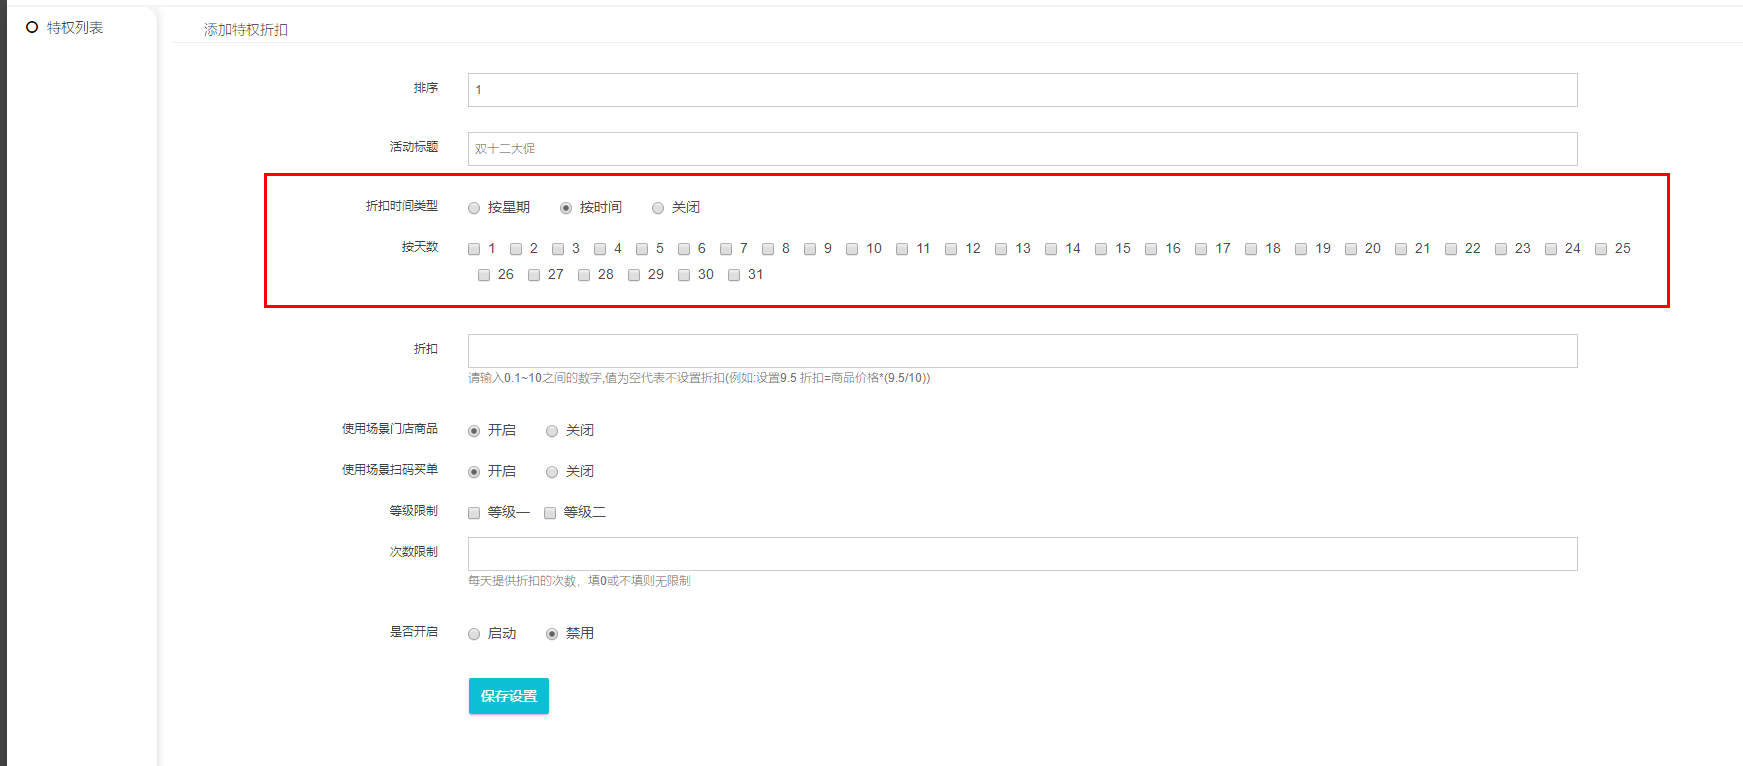Select 禁用 radio option

point(552,634)
